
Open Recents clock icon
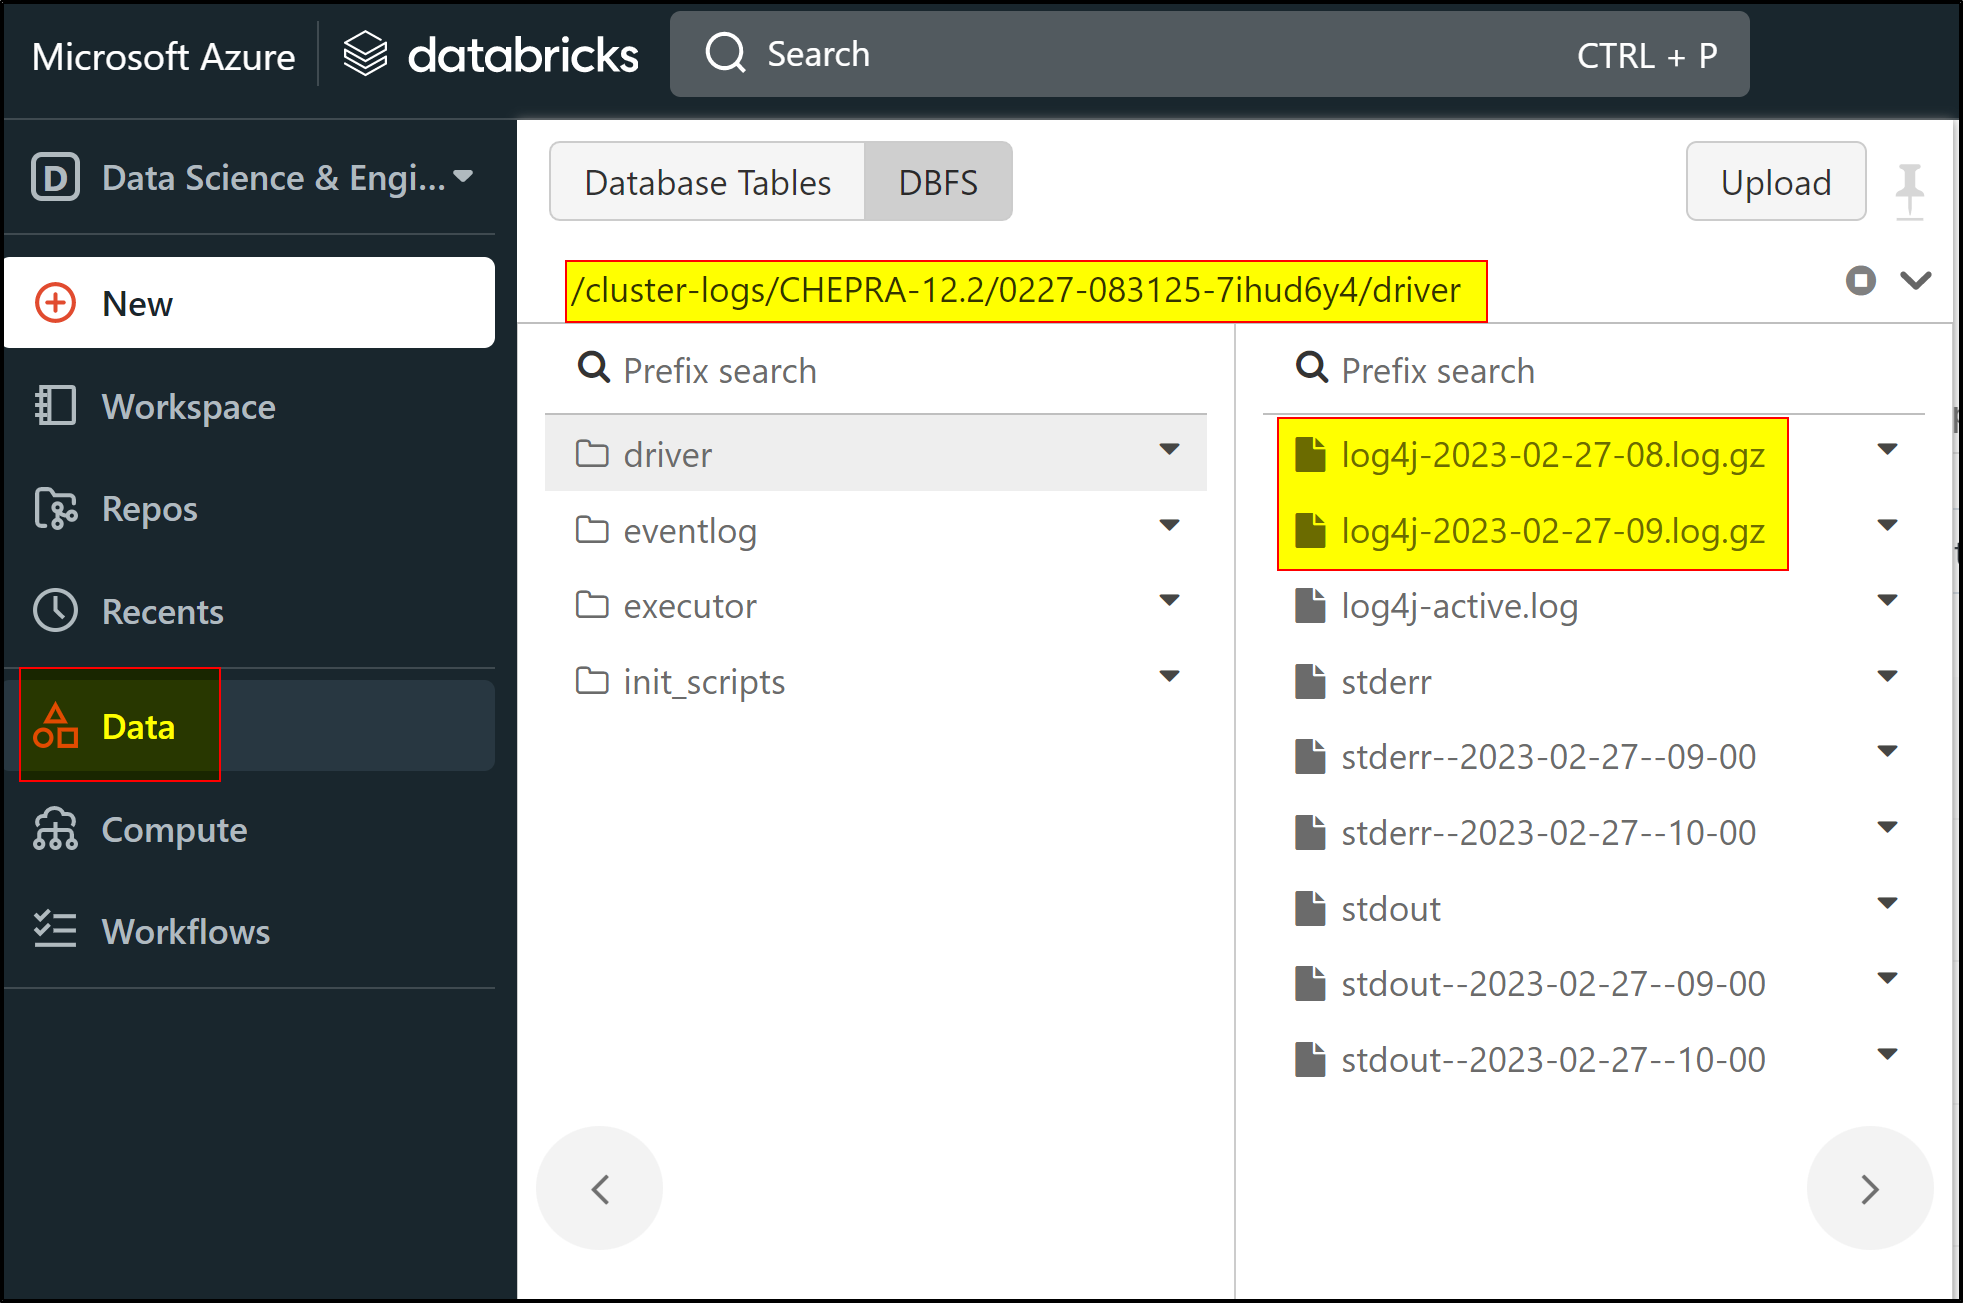click(x=55, y=611)
